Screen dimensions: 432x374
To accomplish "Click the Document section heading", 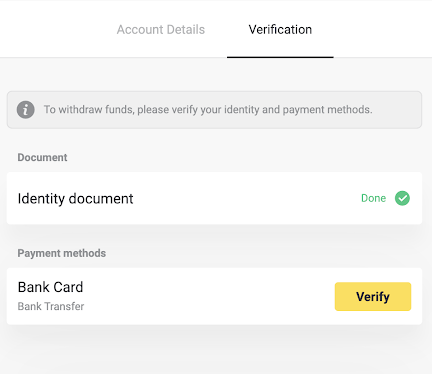I will click(x=42, y=157).
